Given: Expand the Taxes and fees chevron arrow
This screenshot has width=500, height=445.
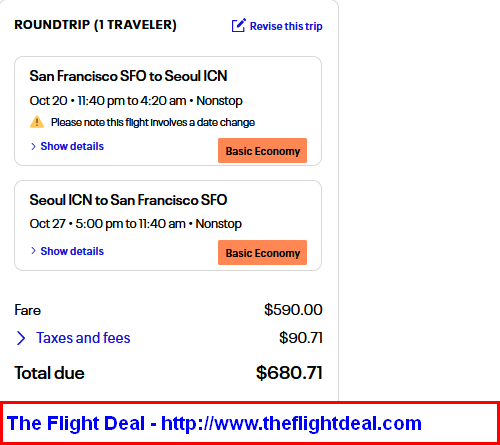Looking at the screenshot, I should [x=21, y=338].
